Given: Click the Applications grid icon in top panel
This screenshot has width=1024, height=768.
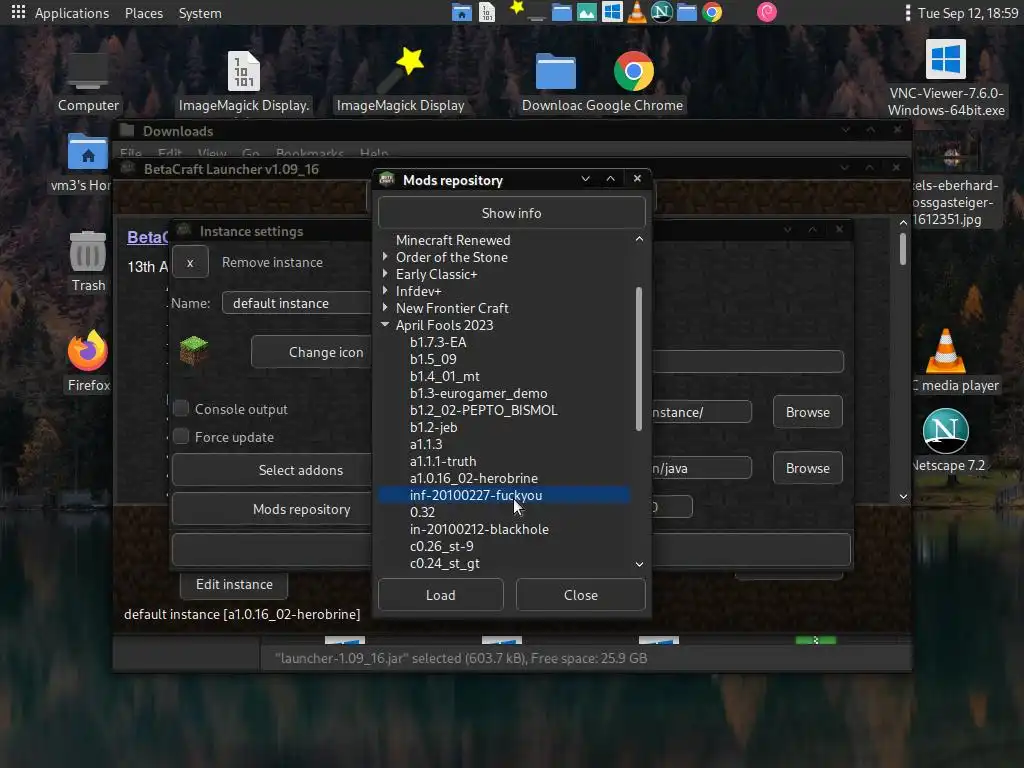Looking at the screenshot, I should [x=18, y=12].
